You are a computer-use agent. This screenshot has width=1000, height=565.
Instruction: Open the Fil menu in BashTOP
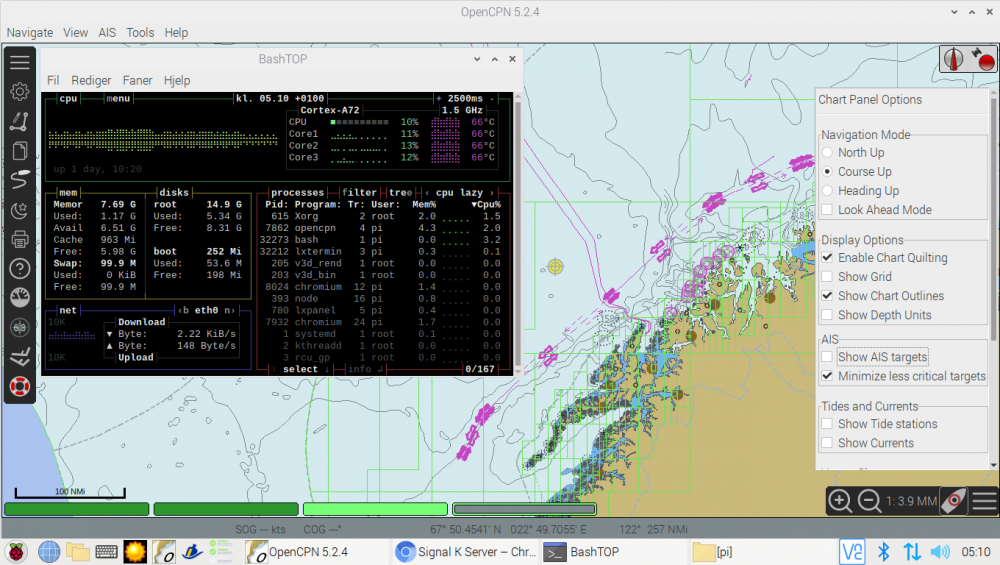(53, 80)
